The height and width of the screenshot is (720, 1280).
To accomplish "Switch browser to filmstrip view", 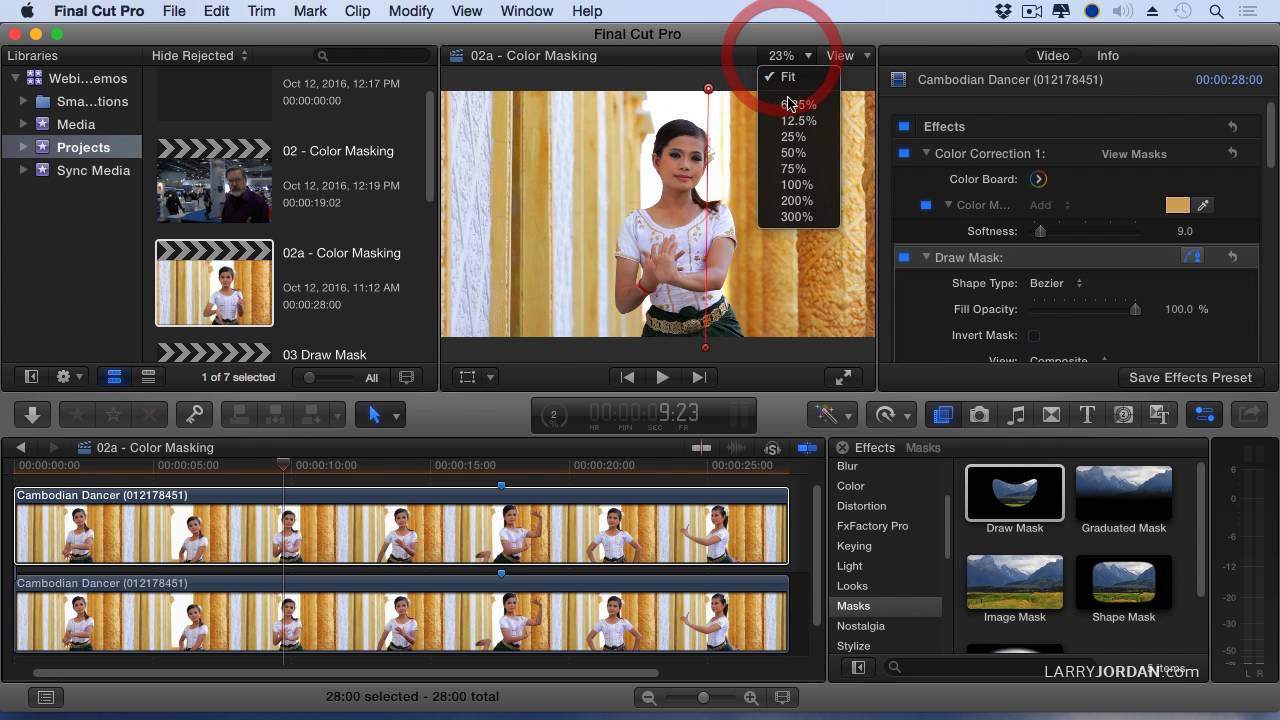I will (x=114, y=377).
